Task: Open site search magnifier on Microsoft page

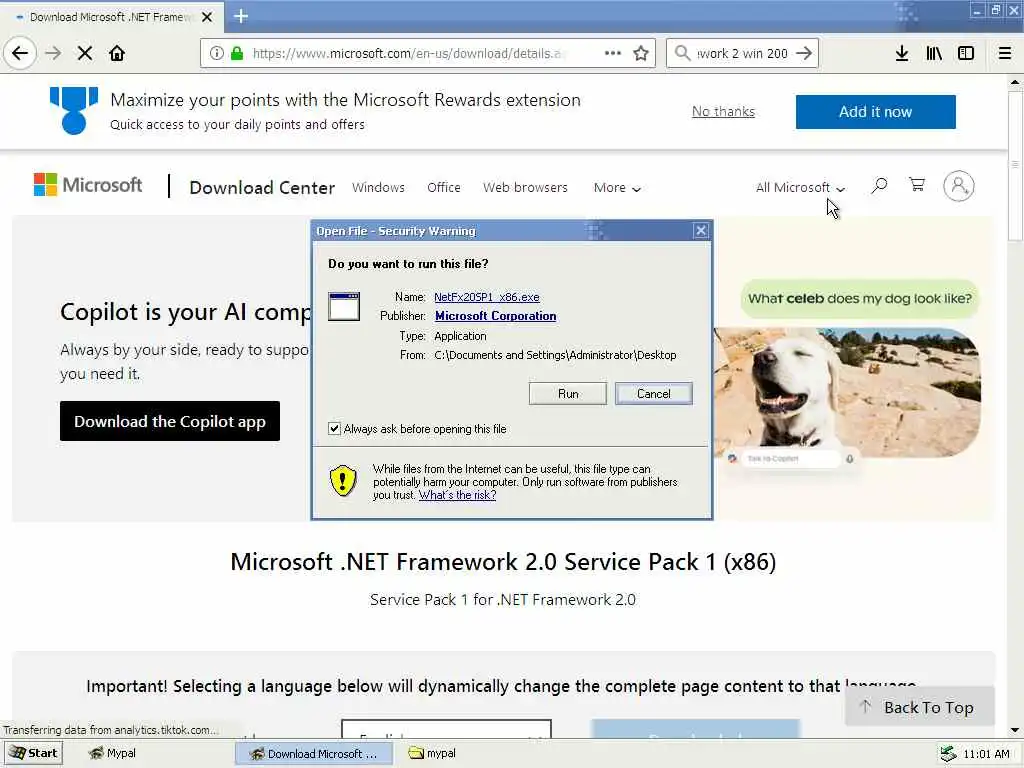Action: [879, 186]
